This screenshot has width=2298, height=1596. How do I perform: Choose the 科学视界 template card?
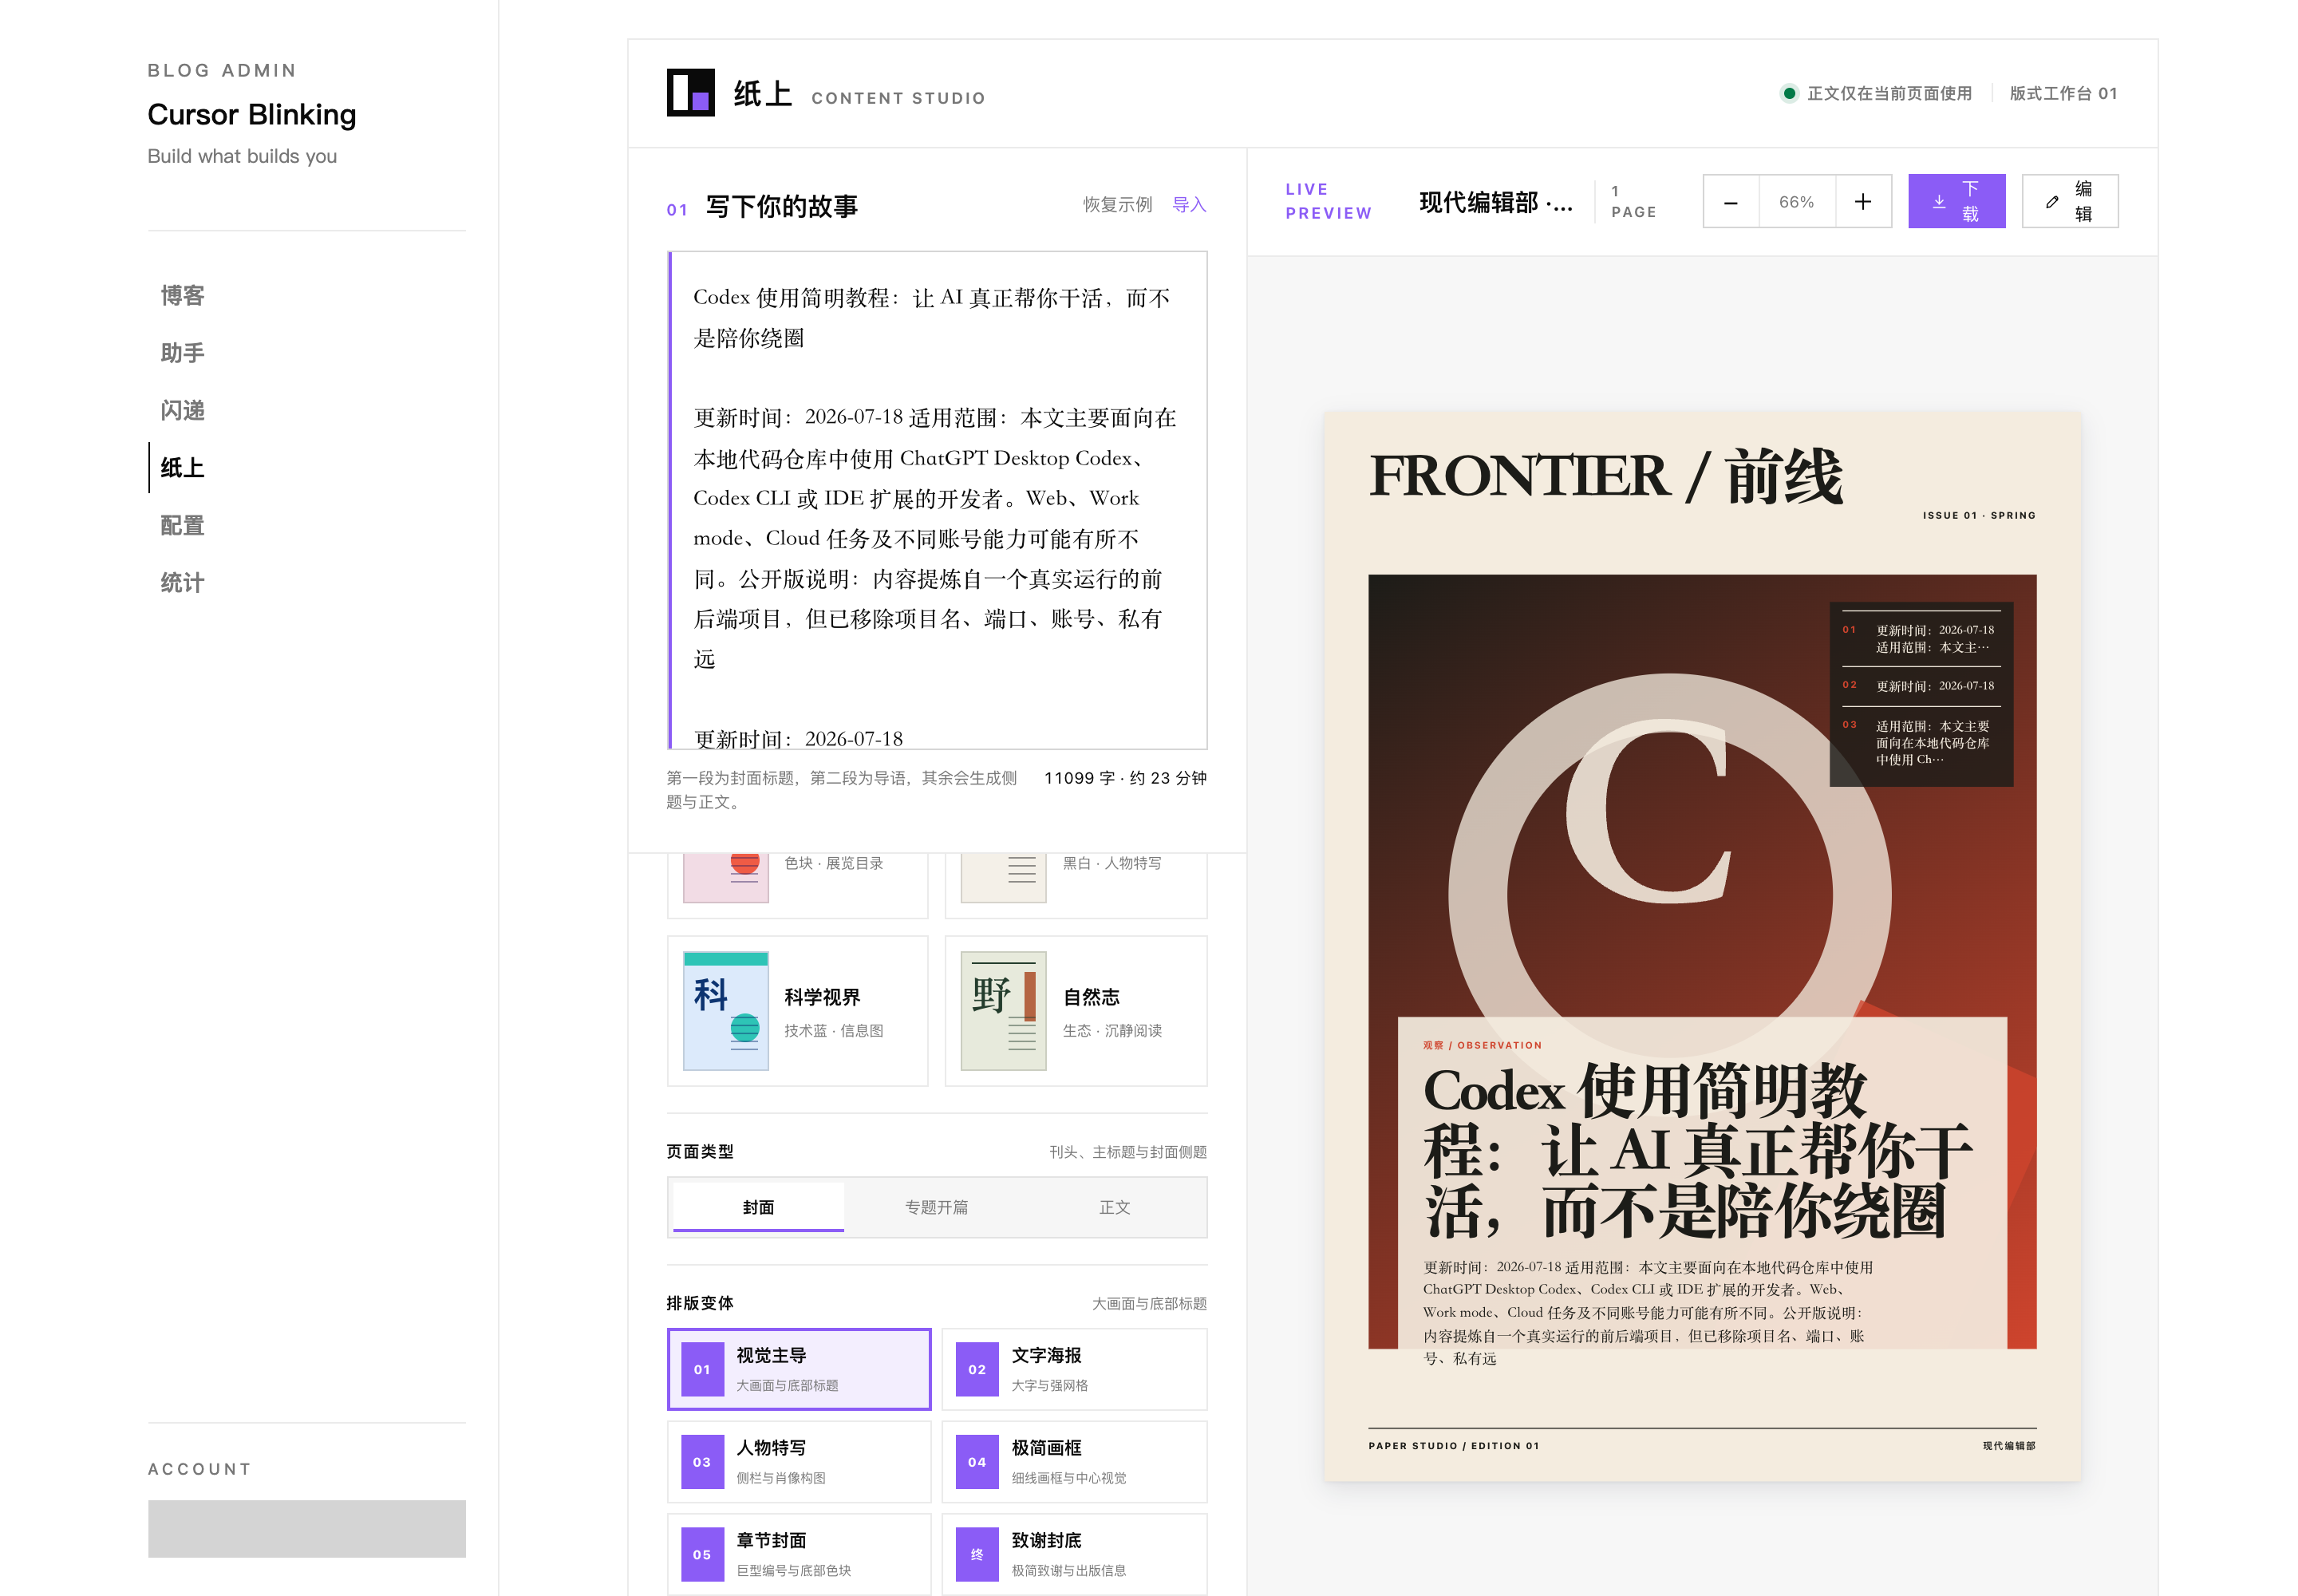click(797, 1011)
